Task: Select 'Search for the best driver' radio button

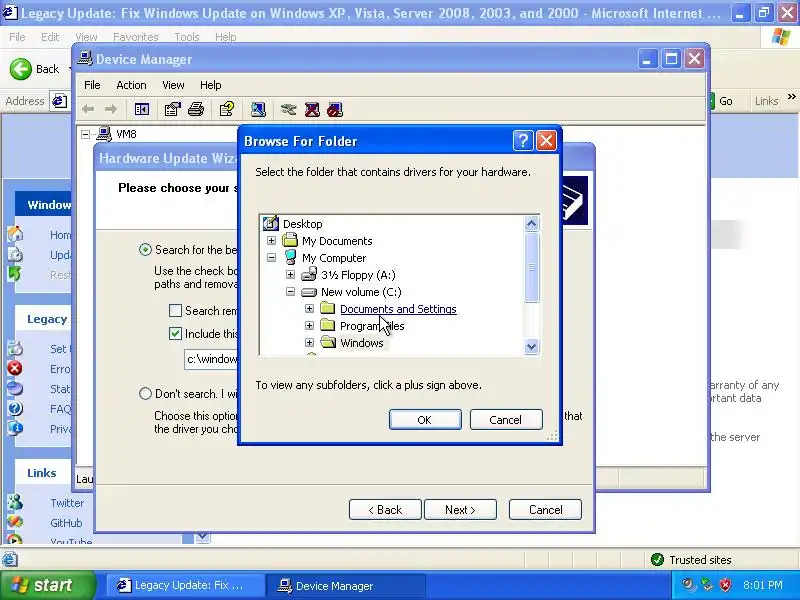Action: (x=145, y=249)
